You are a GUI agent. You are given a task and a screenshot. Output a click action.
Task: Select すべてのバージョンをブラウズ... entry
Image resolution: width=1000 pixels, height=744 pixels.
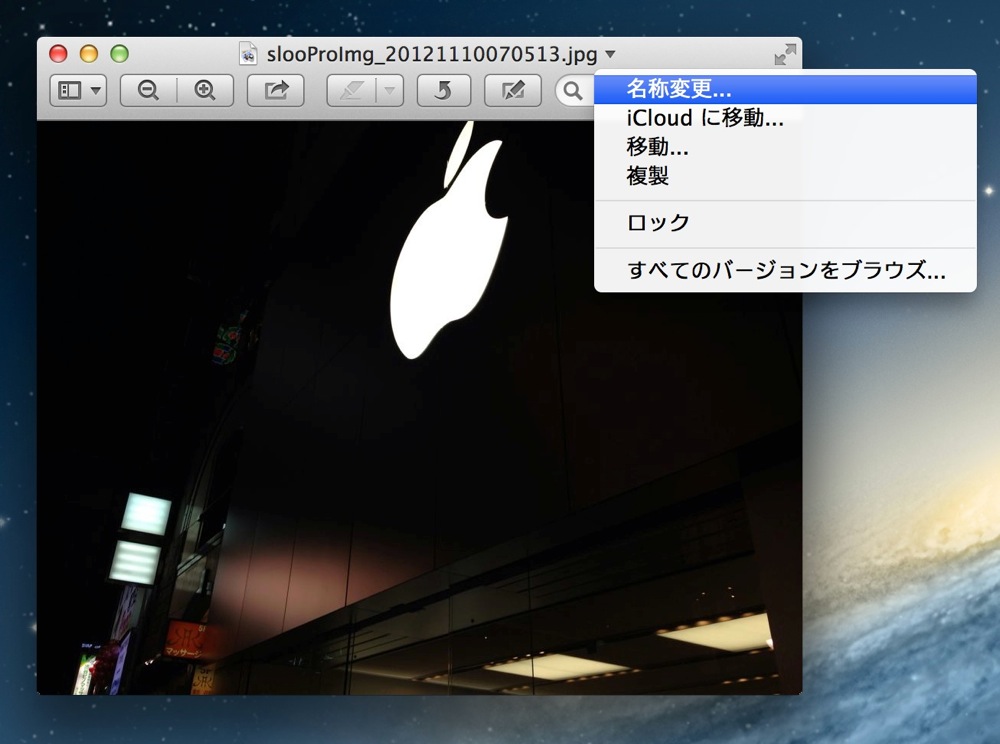pyautogui.click(x=785, y=270)
